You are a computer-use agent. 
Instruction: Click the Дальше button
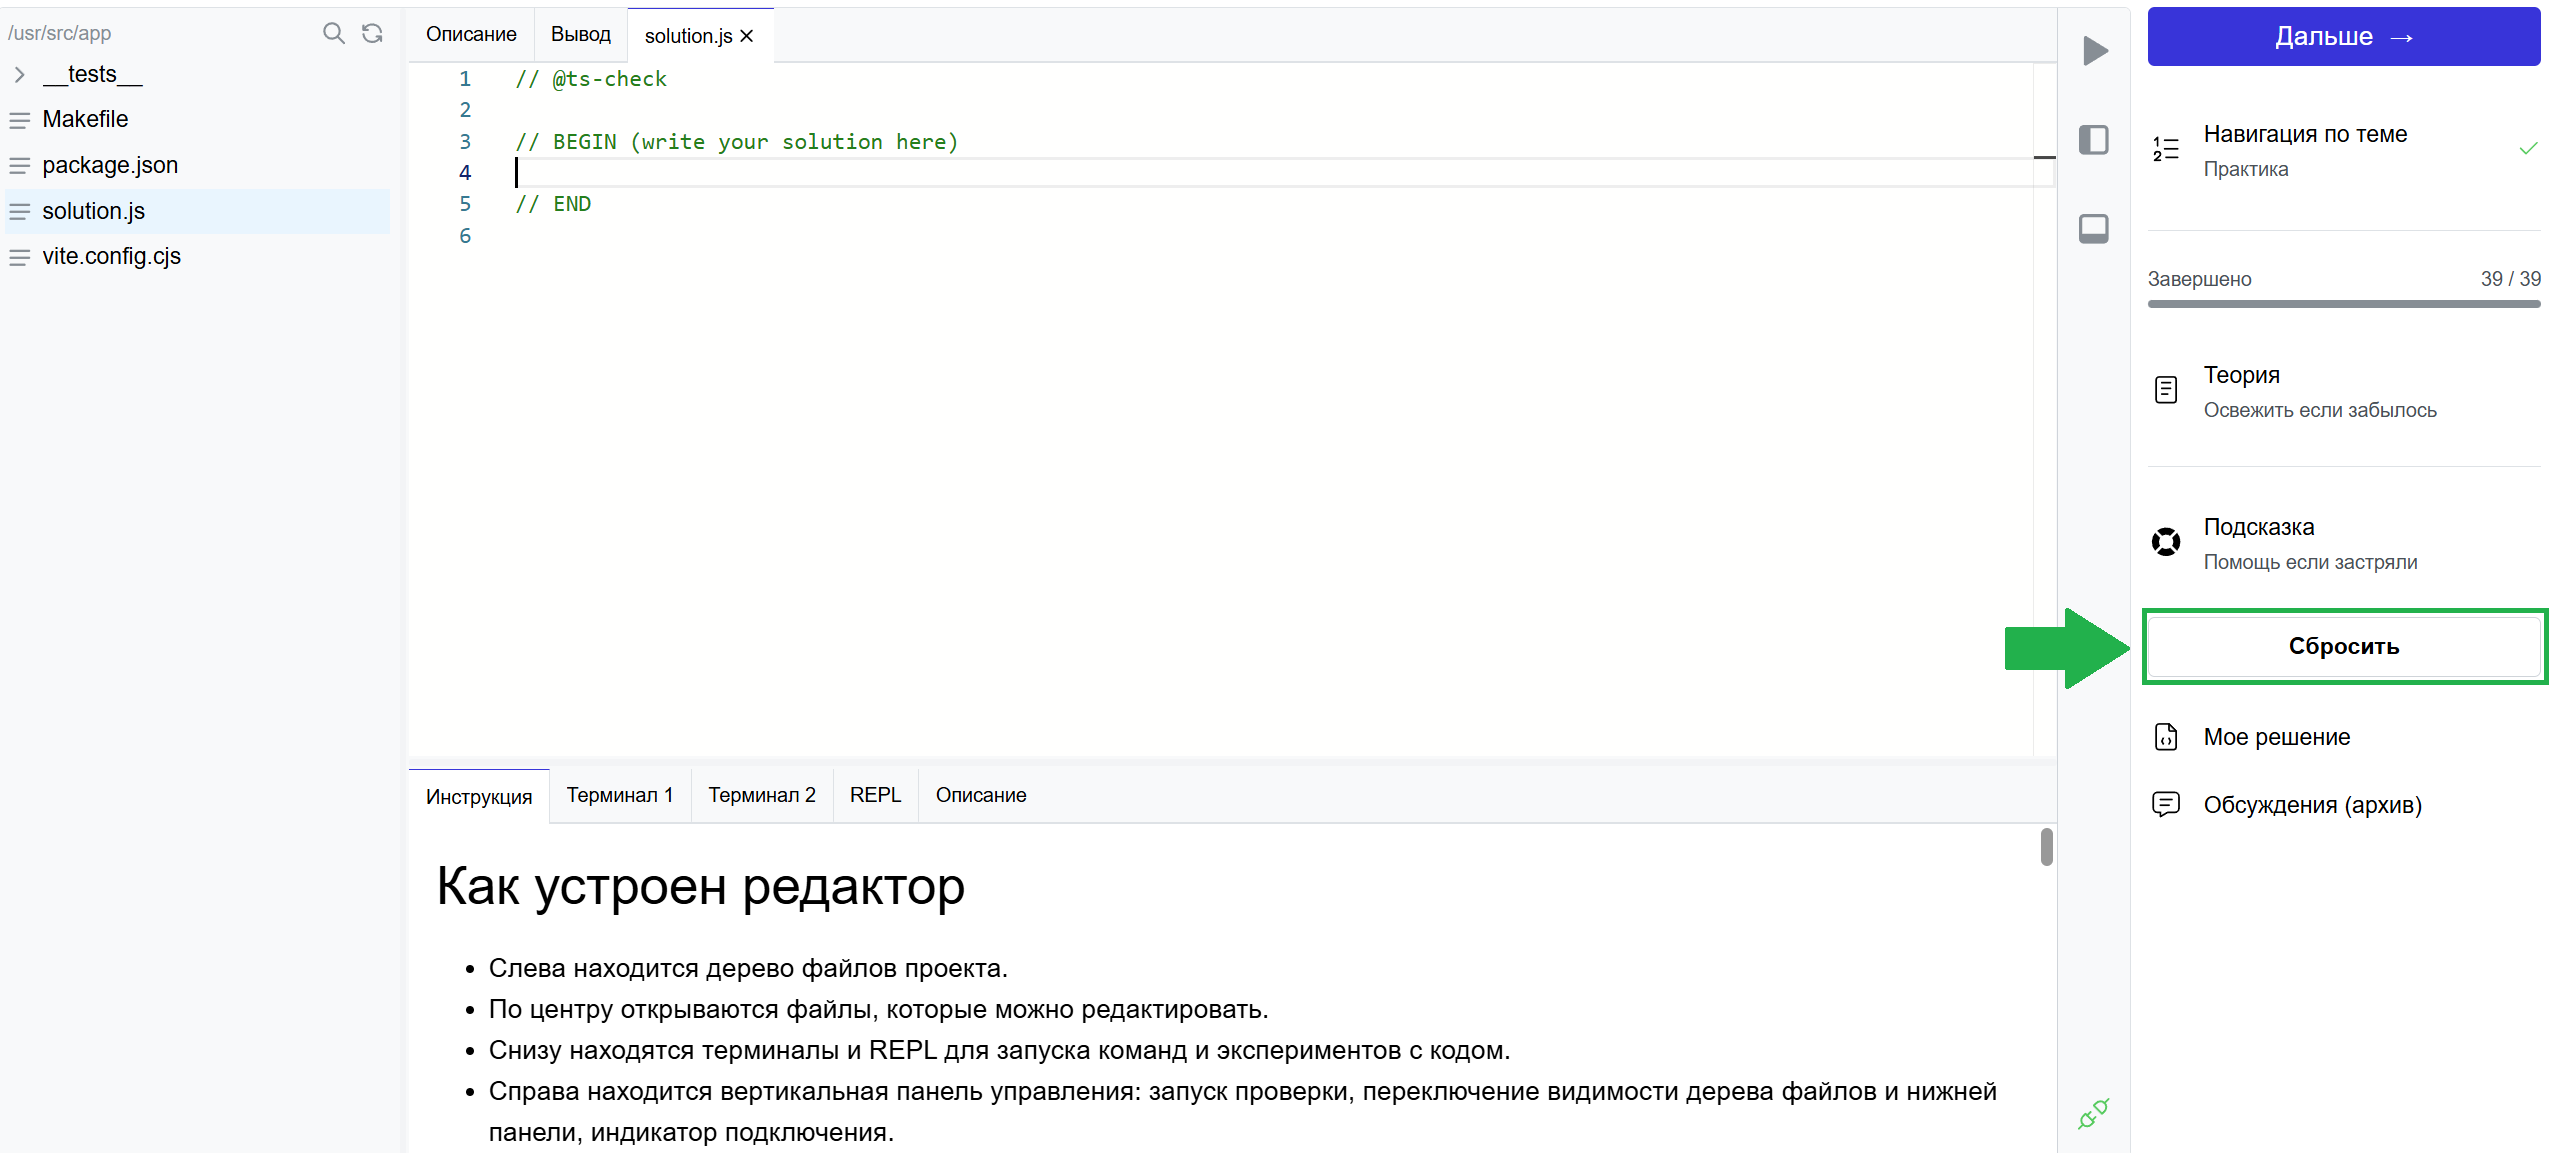click(2343, 37)
